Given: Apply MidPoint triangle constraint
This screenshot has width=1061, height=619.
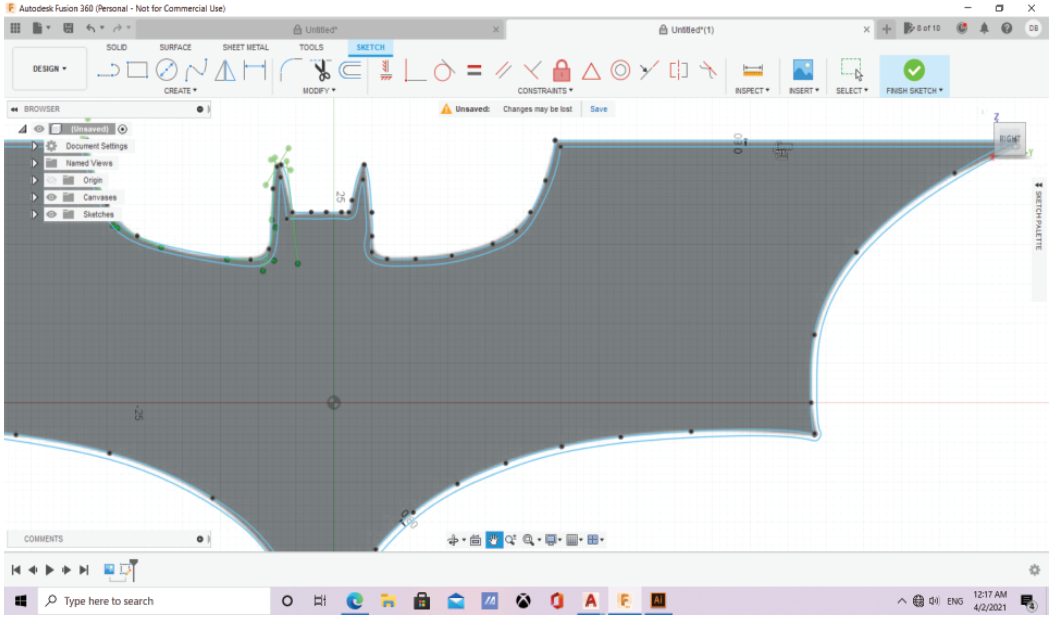Looking at the screenshot, I should (x=591, y=70).
